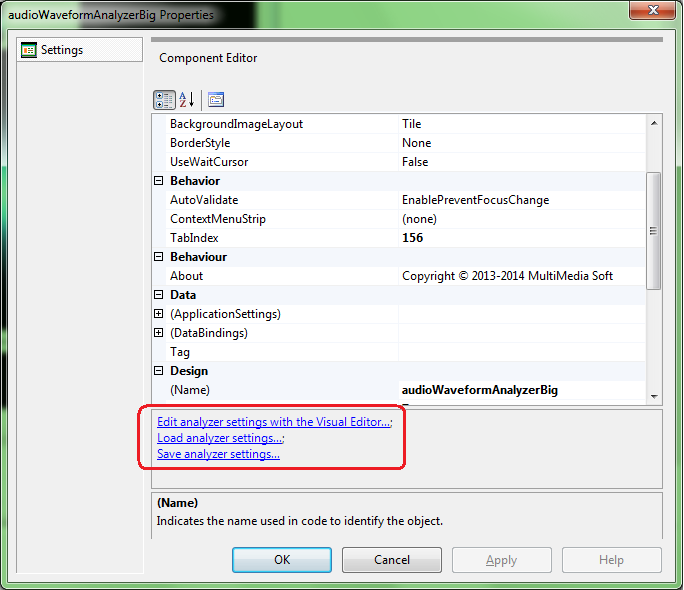Collapse the Design category
This screenshot has width=684, height=590.
click(158, 371)
